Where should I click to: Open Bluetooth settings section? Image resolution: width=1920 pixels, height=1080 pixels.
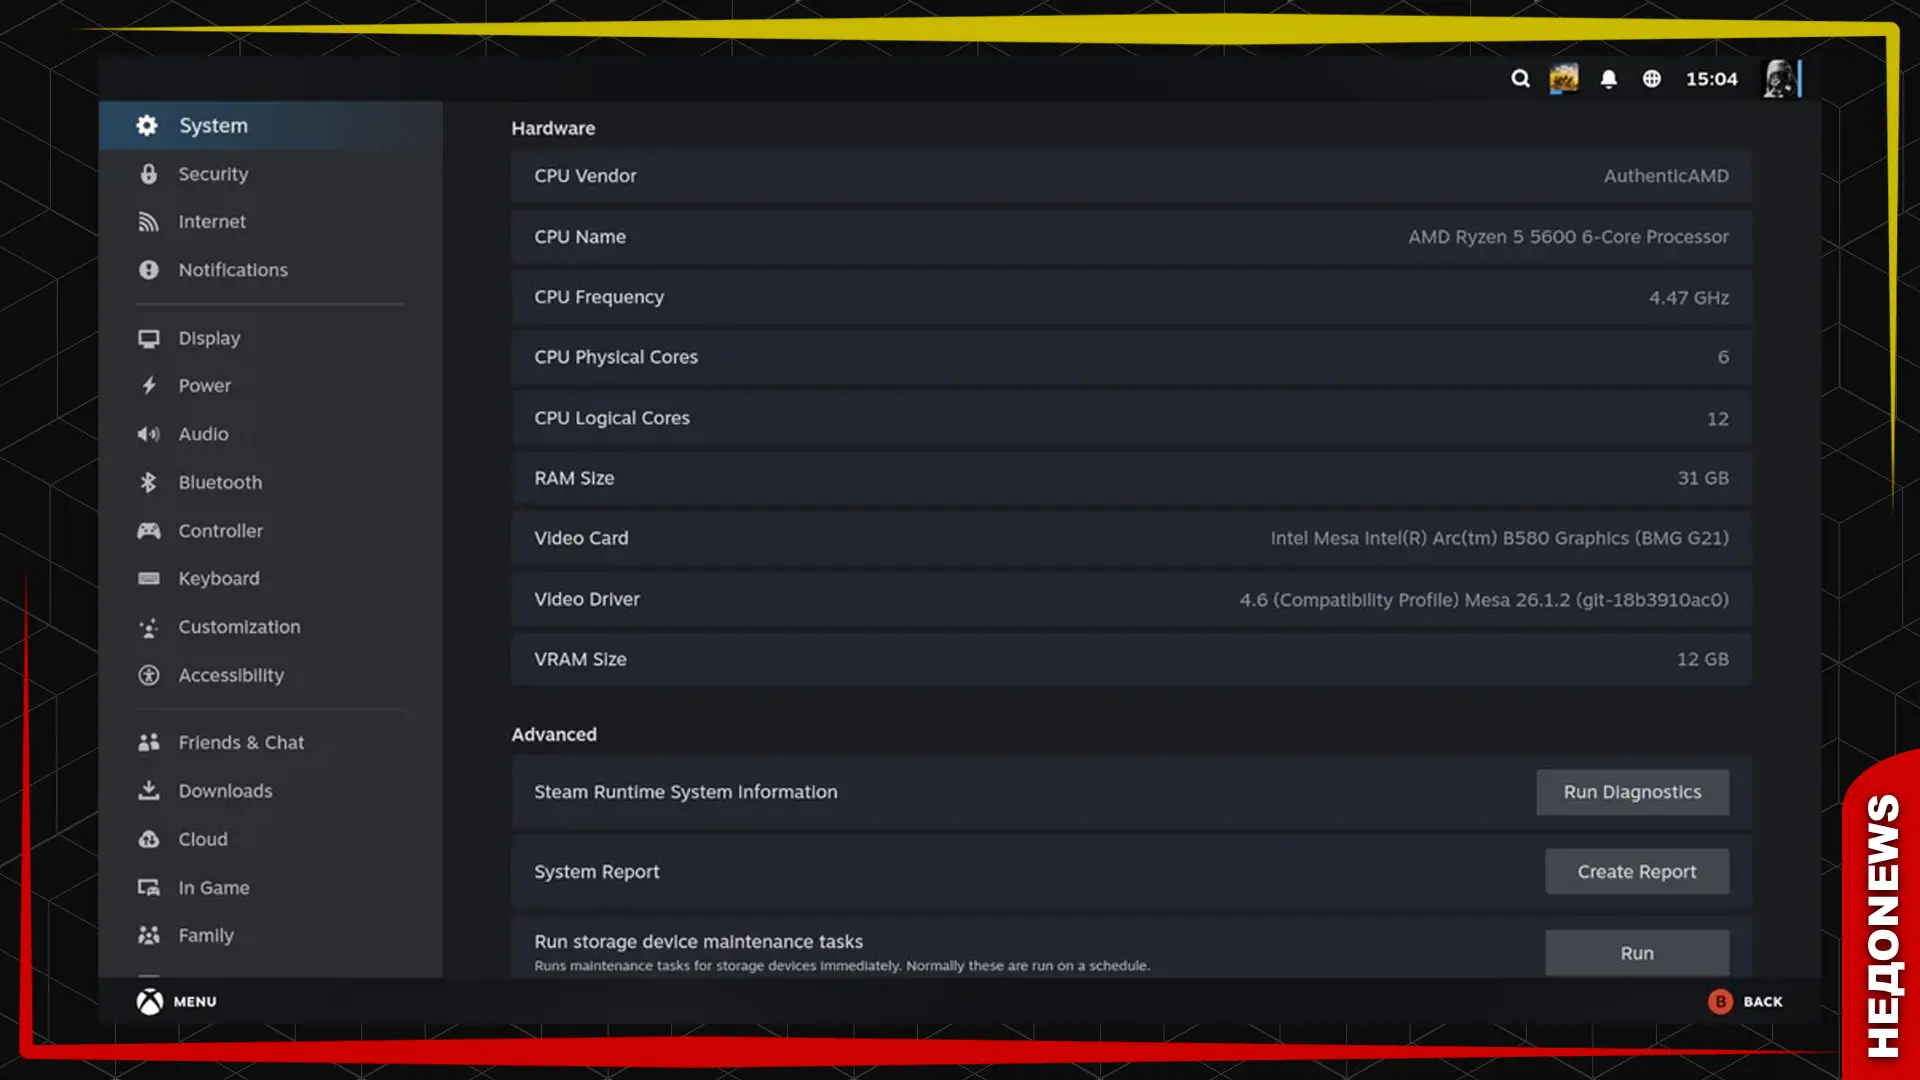[270, 482]
